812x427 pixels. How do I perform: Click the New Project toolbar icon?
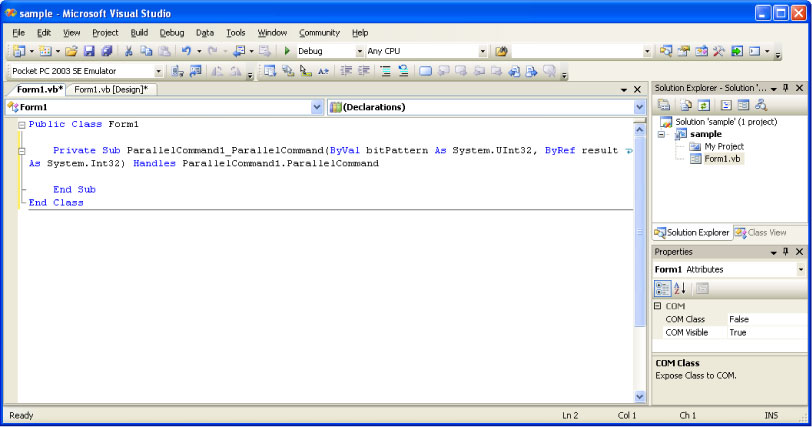[19, 51]
